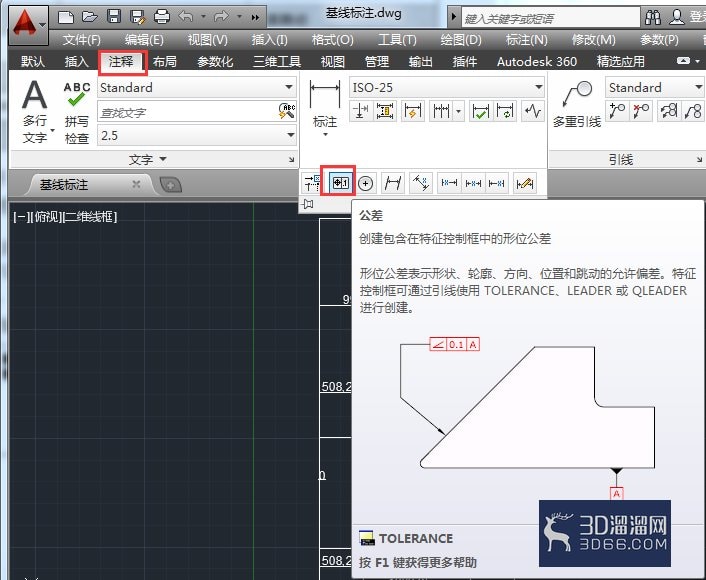706x580 pixels.
Task: Switch to the 插入 ribbon tab
Action: [77, 61]
